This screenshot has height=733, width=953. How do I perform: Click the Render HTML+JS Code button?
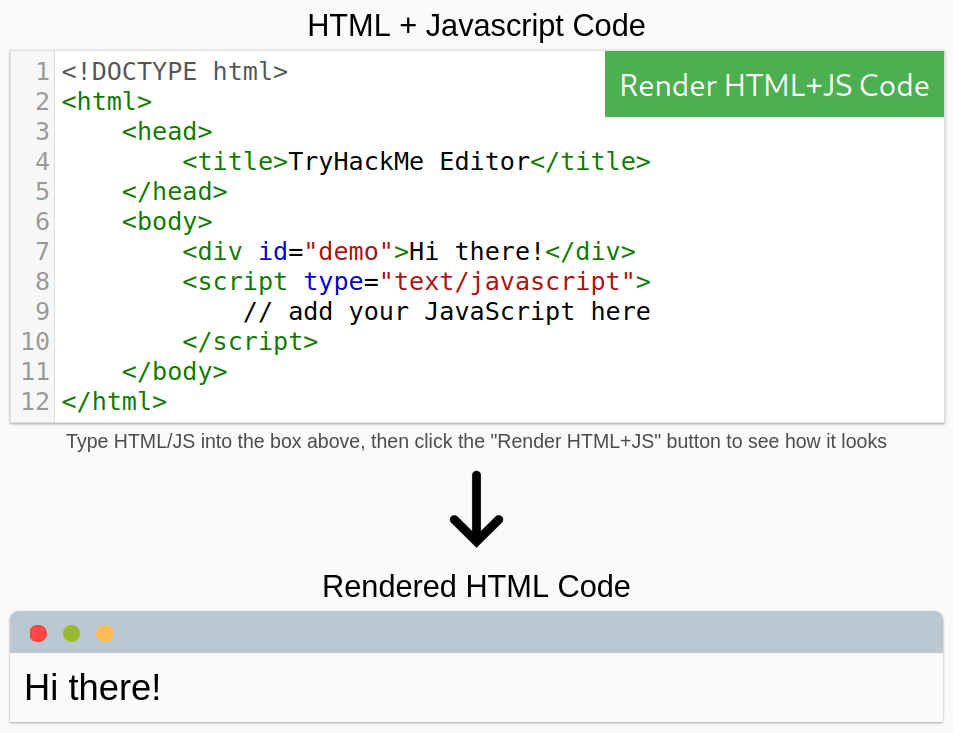774,85
